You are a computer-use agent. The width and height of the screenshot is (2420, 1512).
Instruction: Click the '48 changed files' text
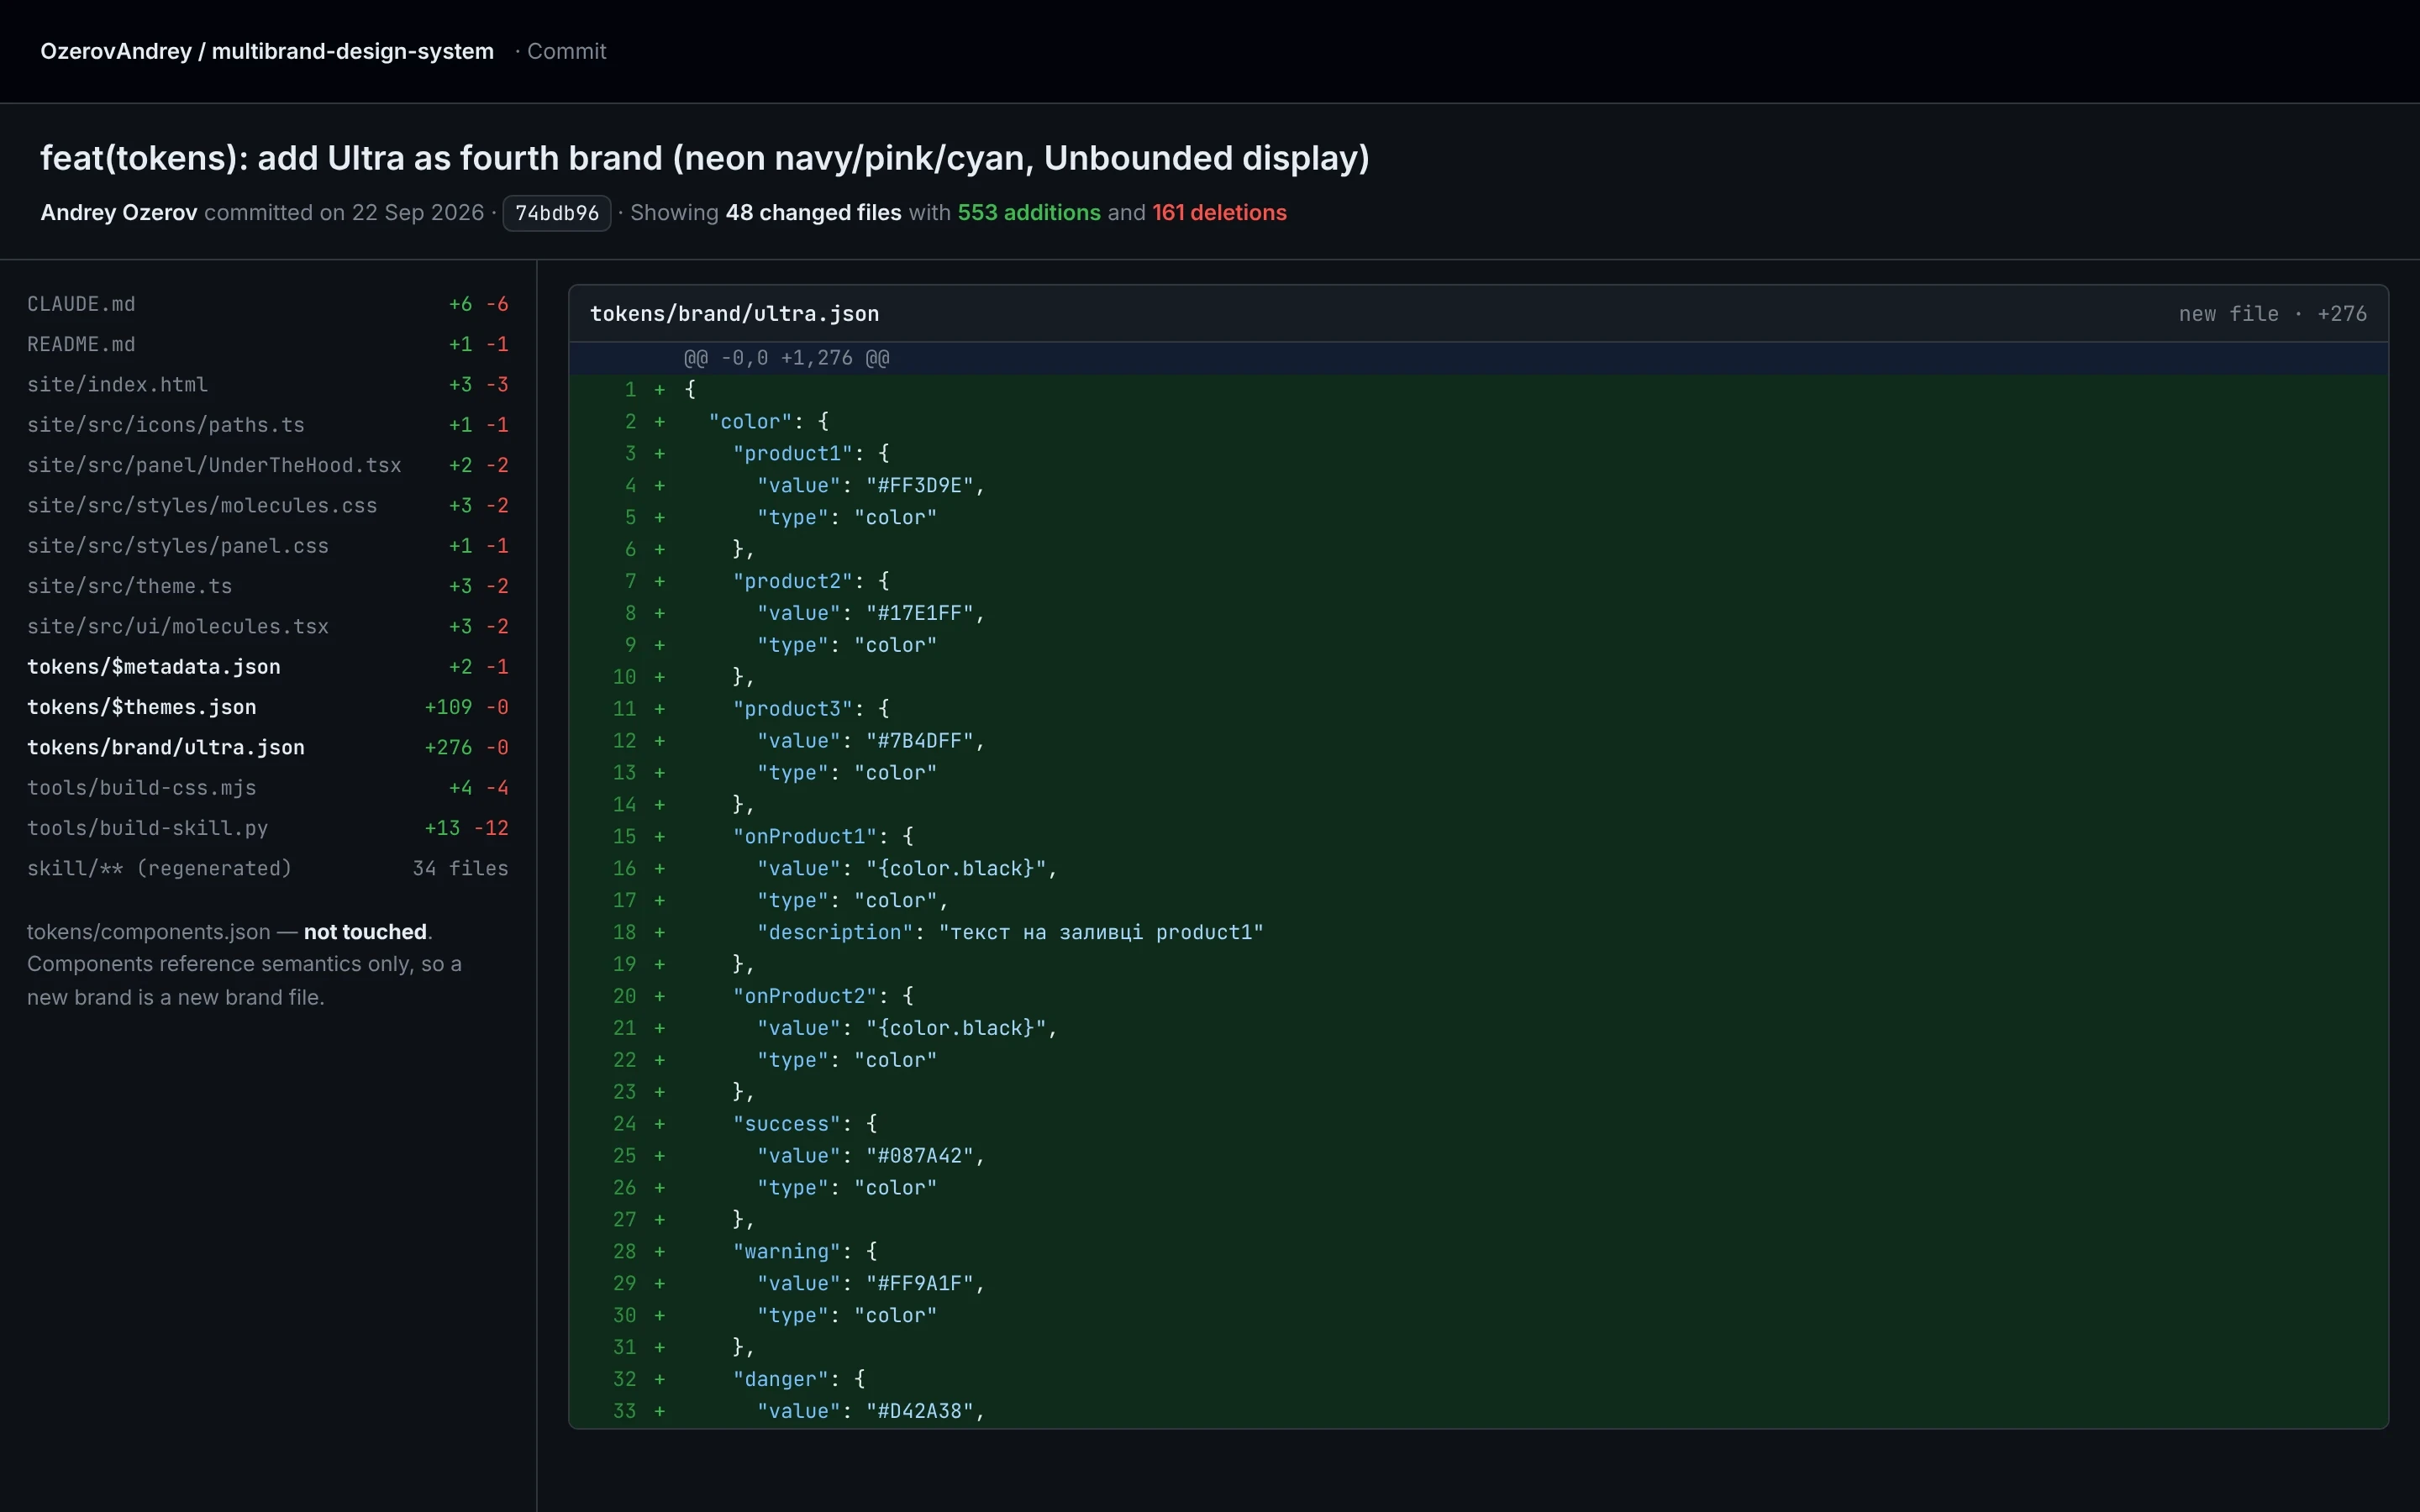pos(813,212)
